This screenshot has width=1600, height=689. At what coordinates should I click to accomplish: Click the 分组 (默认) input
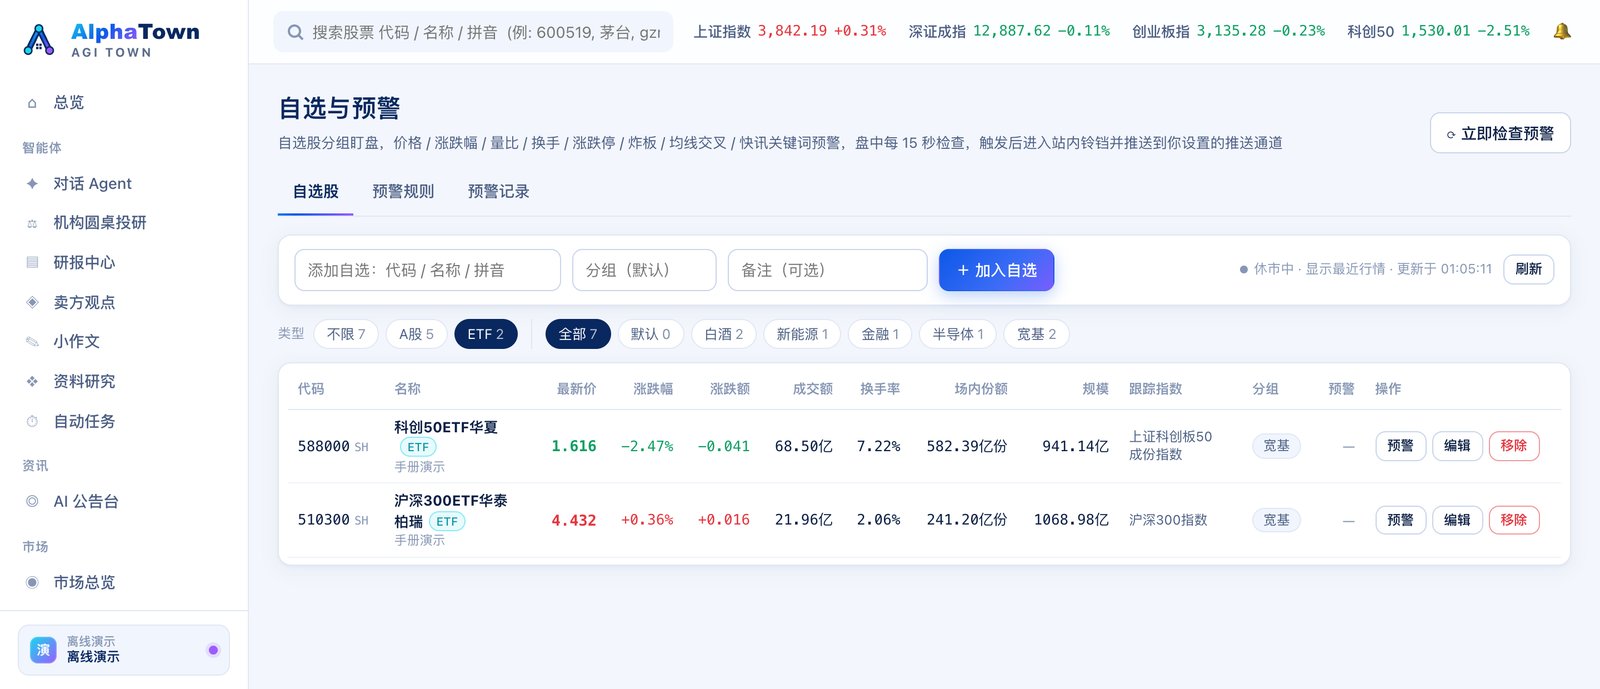pos(644,270)
